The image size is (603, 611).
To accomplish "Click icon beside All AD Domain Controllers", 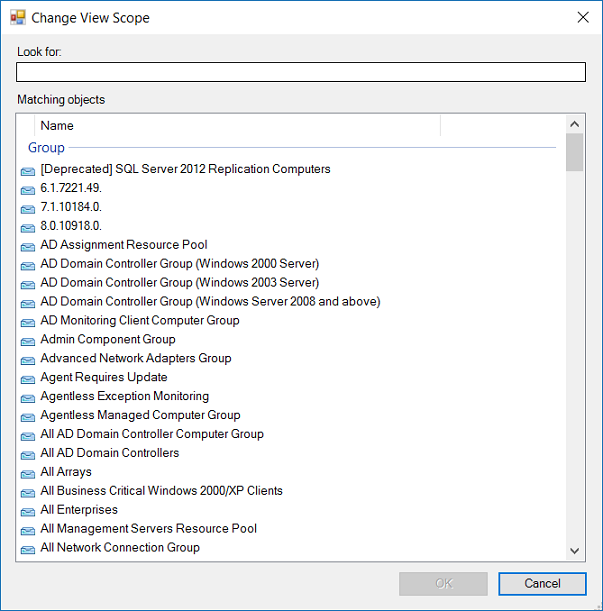I will (x=28, y=455).
